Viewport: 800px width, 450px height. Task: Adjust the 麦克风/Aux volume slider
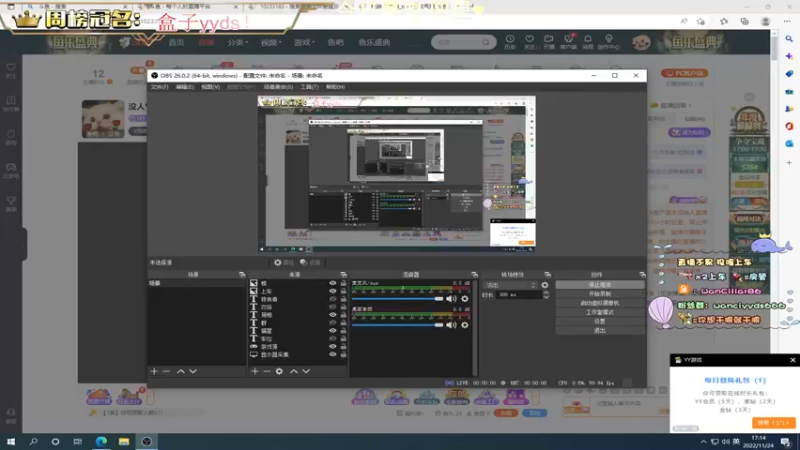coord(398,298)
